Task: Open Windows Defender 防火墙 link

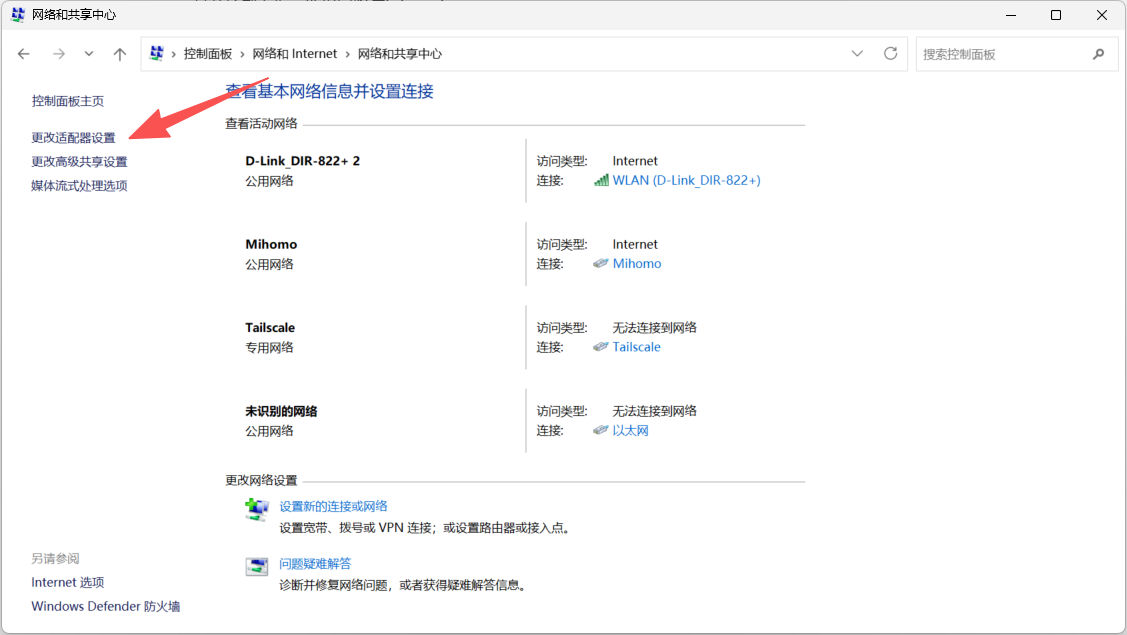Action: pyautogui.click(x=106, y=606)
